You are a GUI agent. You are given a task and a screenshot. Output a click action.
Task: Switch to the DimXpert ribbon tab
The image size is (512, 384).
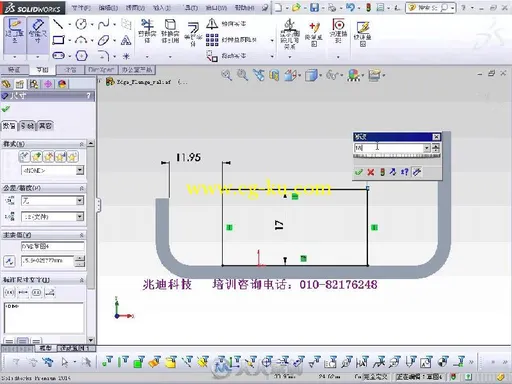[101, 70]
